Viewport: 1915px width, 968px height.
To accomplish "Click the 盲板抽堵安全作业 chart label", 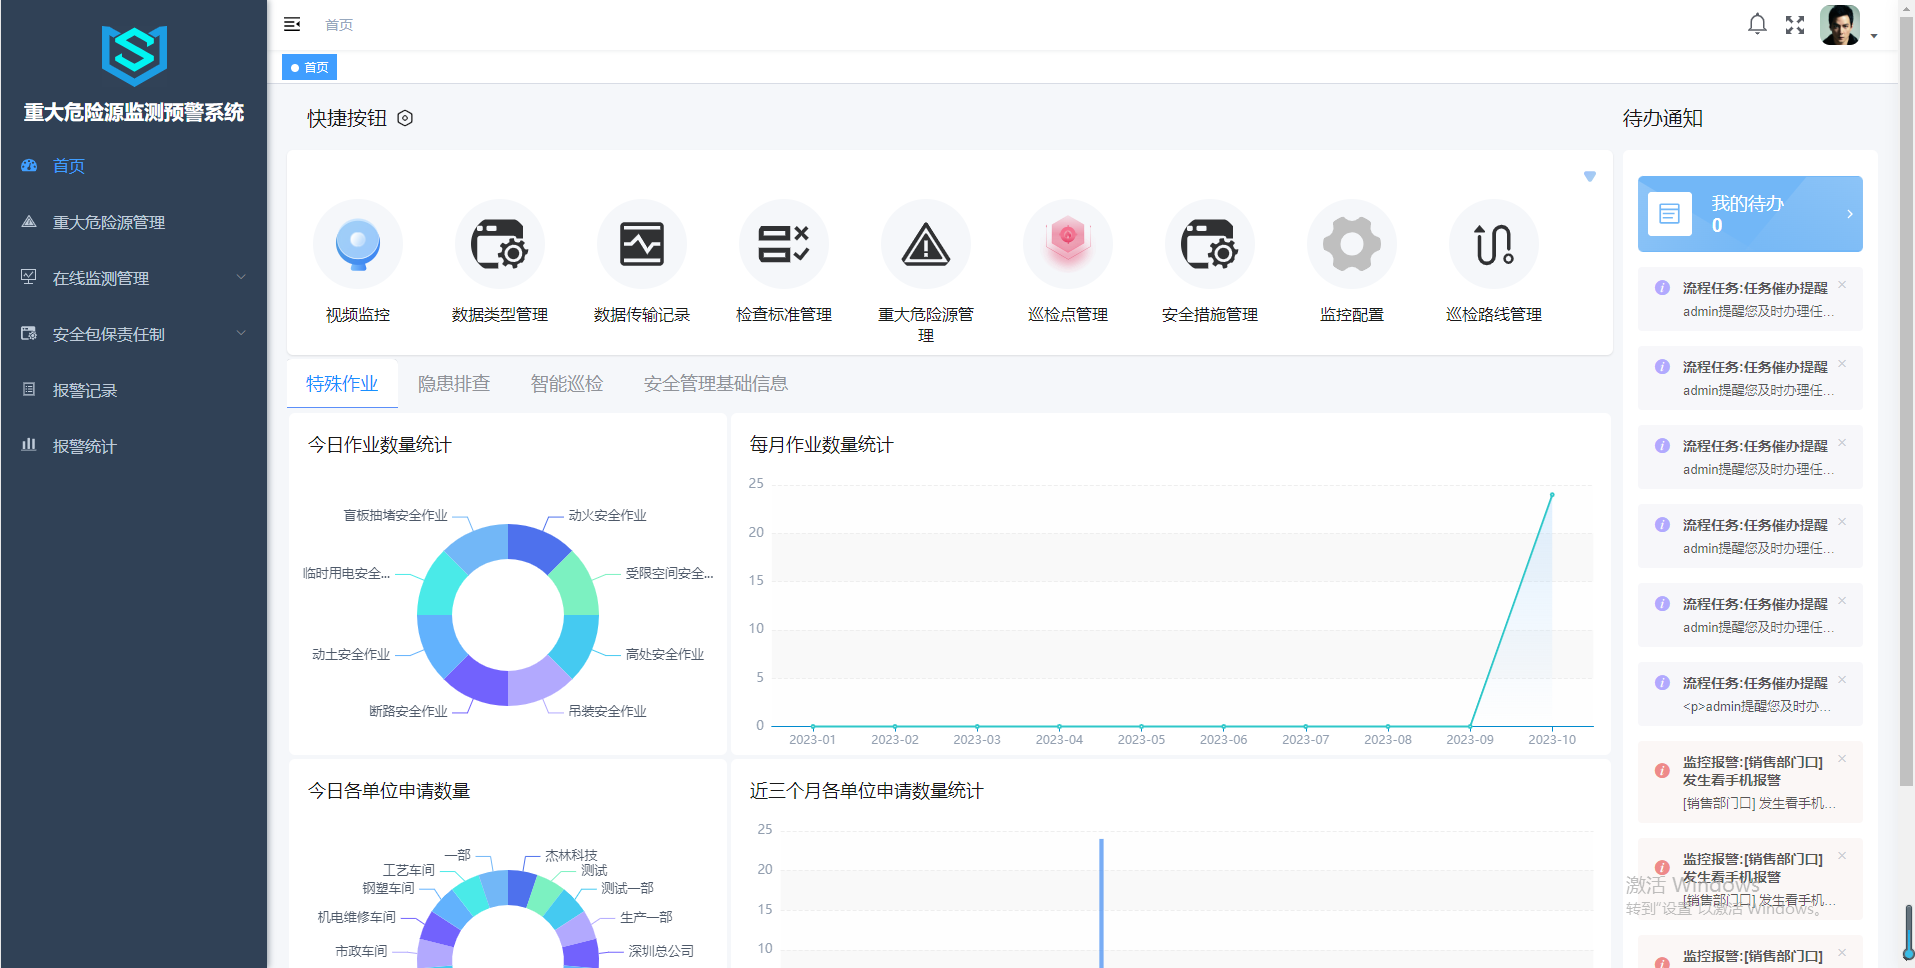I will pos(395,516).
